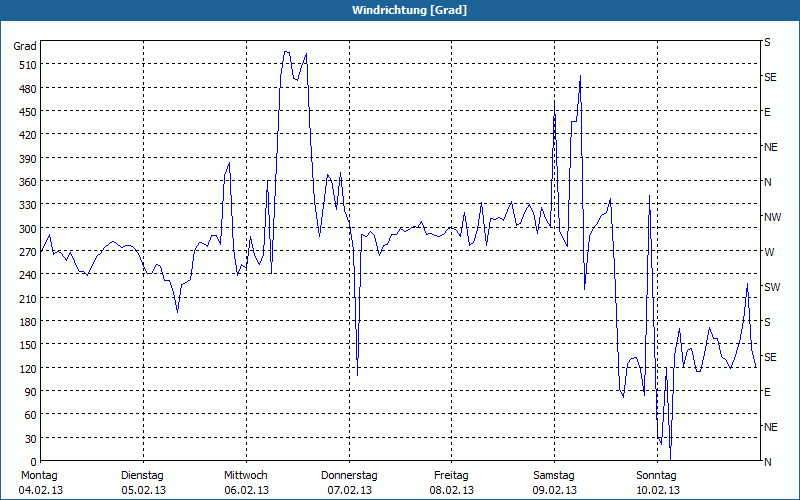Click the N compass label beside the 0 baseline

[x=767, y=462]
